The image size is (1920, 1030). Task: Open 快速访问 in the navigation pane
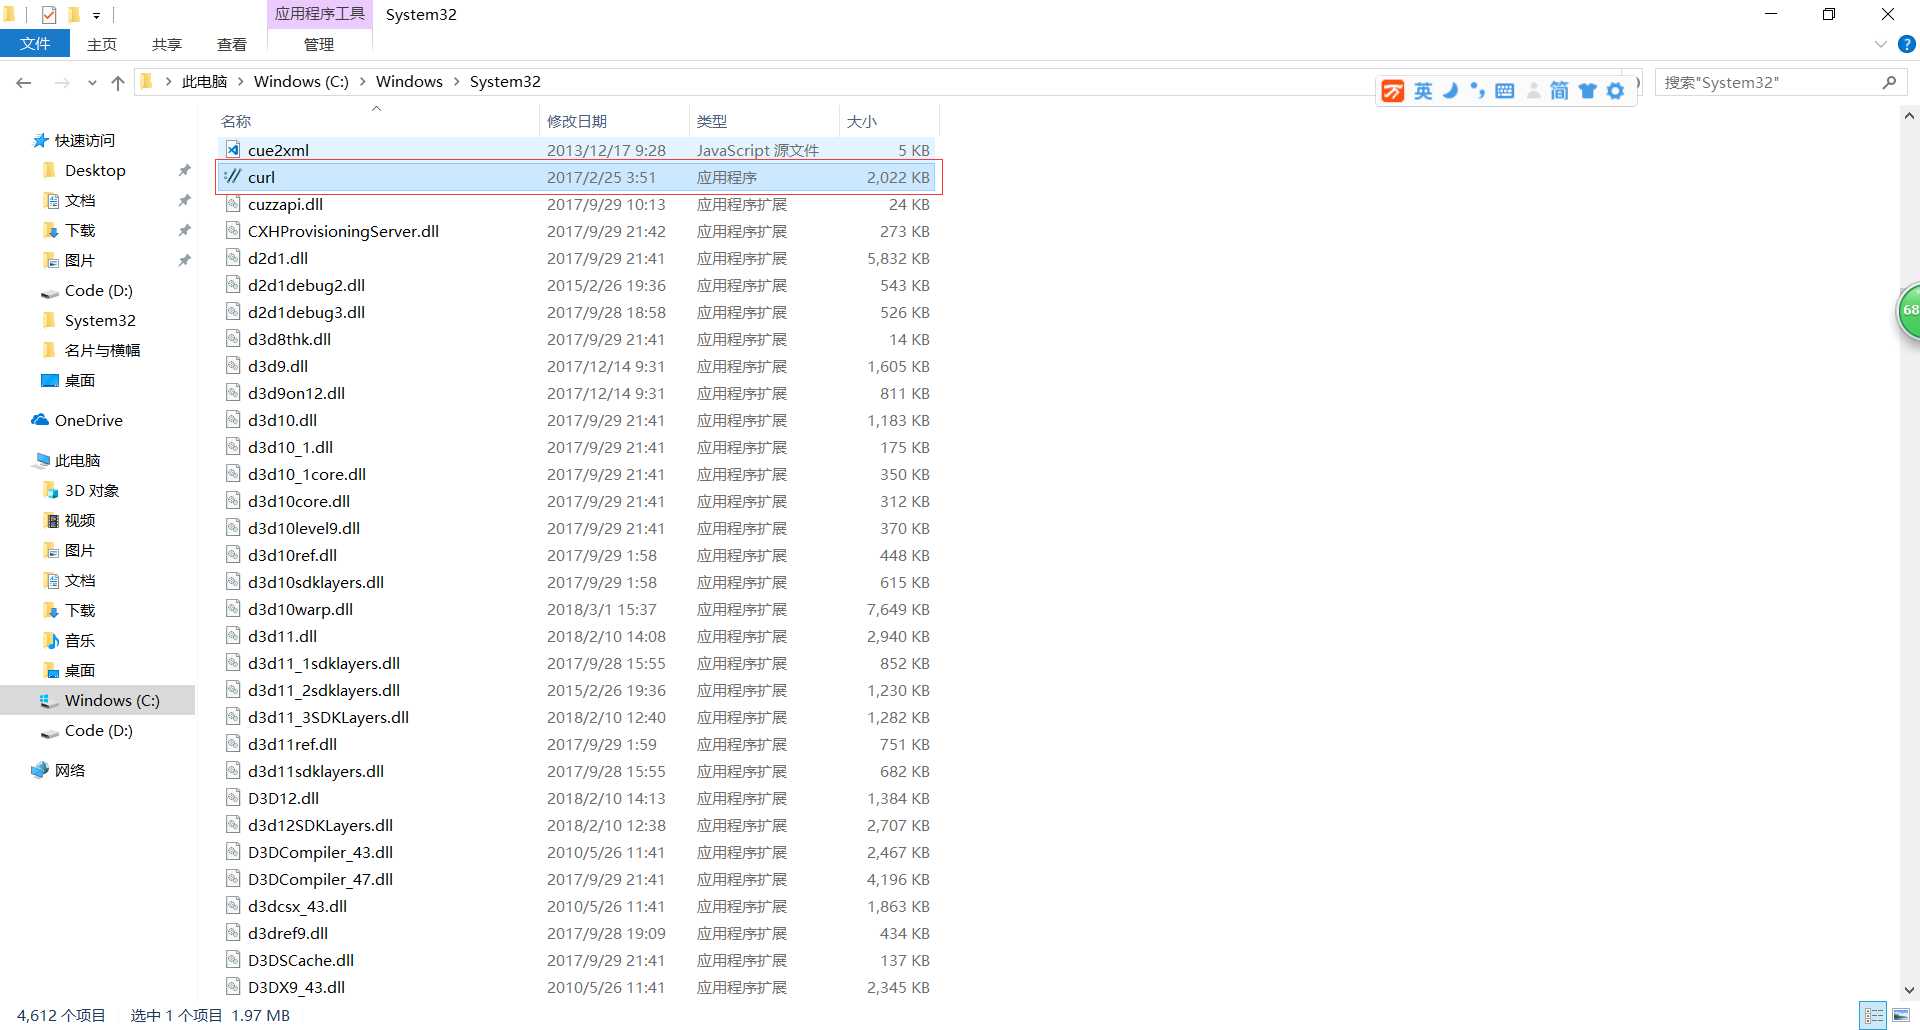pos(84,141)
